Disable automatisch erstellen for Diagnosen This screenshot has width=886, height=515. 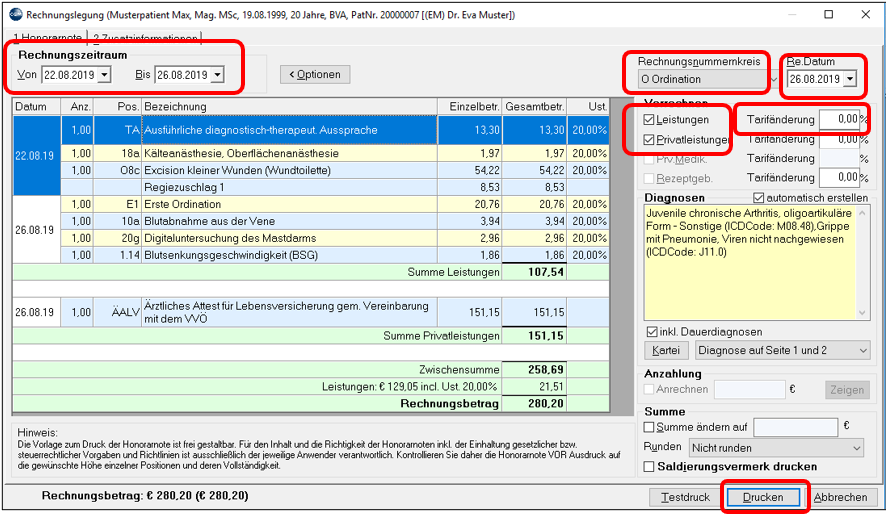[x=758, y=198]
